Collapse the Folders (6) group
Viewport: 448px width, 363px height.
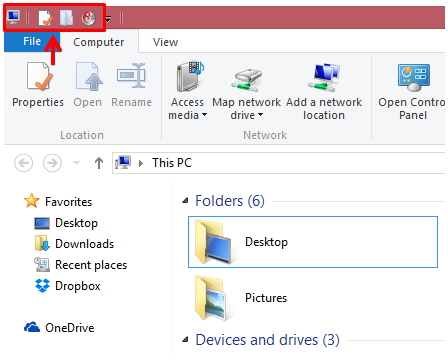[185, 201]
